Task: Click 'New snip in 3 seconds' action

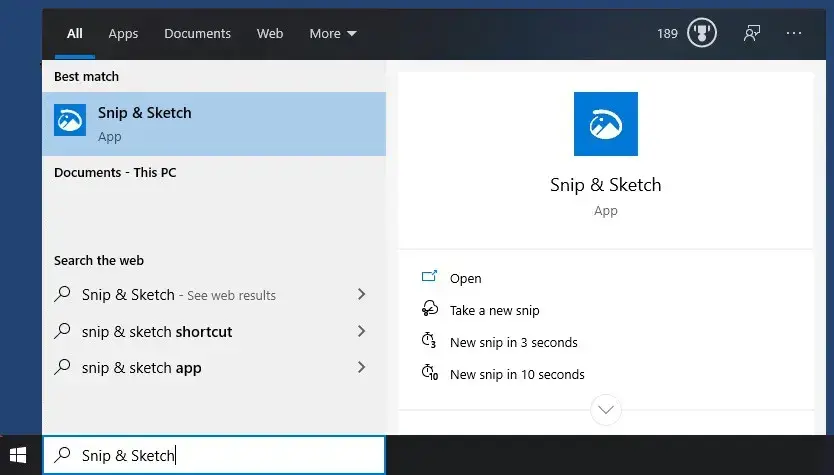Action: tap(514, 343)
